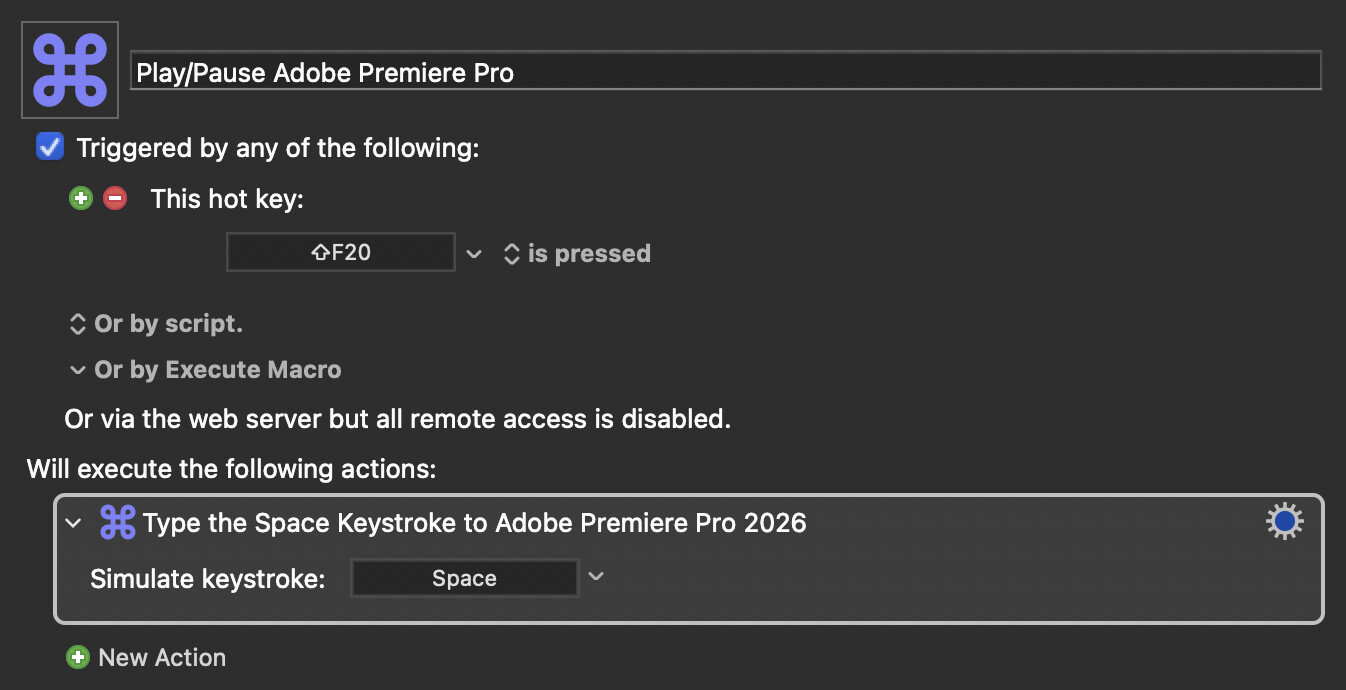Click the 'This hot key:' trigger label
Viewport: 1346px width, 690px height.
click(x=227, y=199)
